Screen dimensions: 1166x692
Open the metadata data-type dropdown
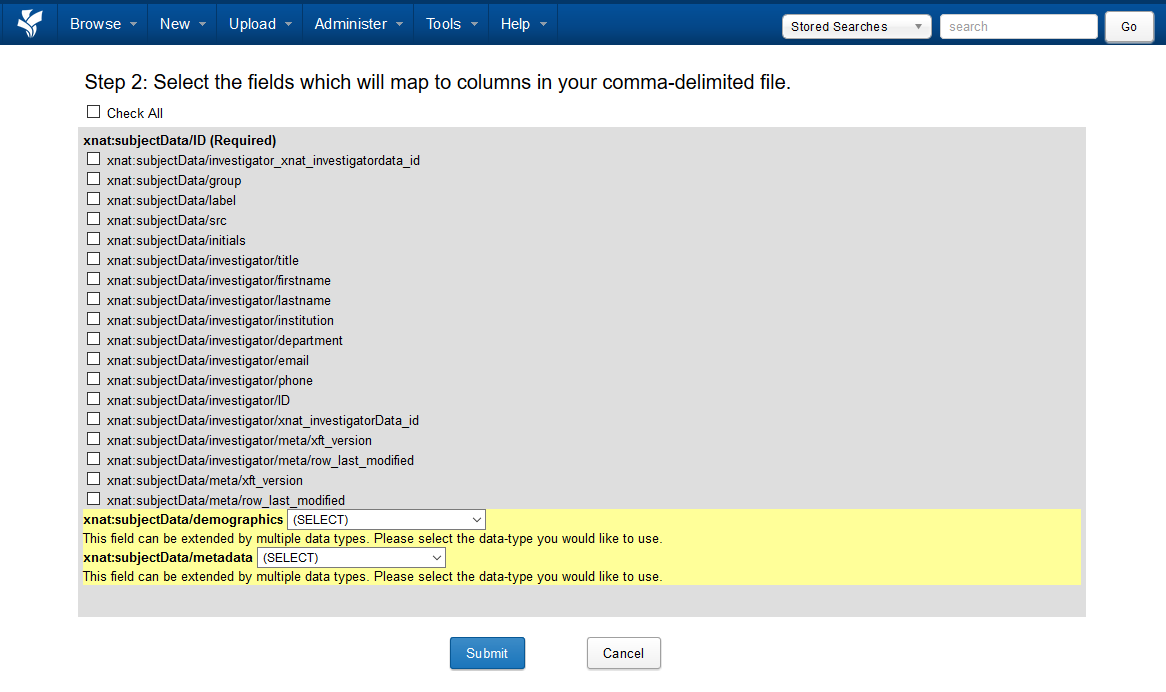(x=351, y=558)
